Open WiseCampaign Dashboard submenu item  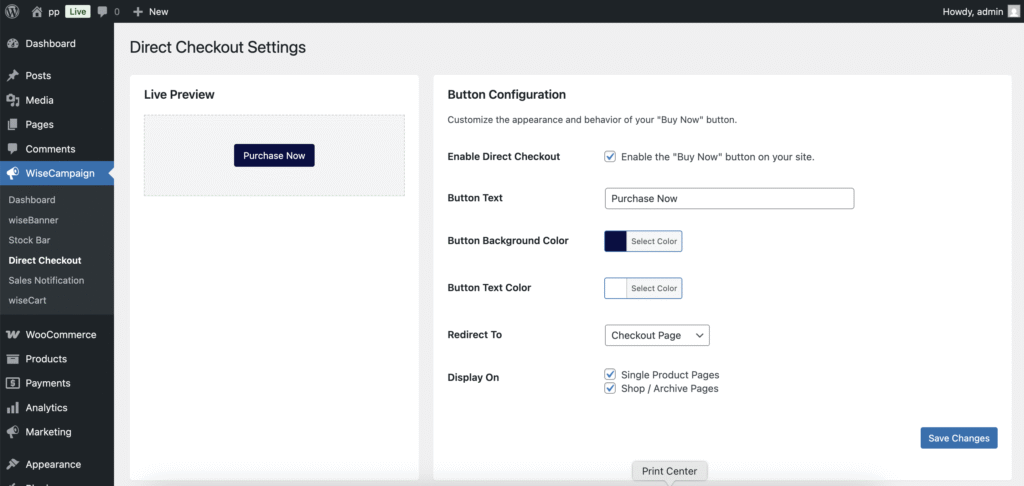pos(32,200)
